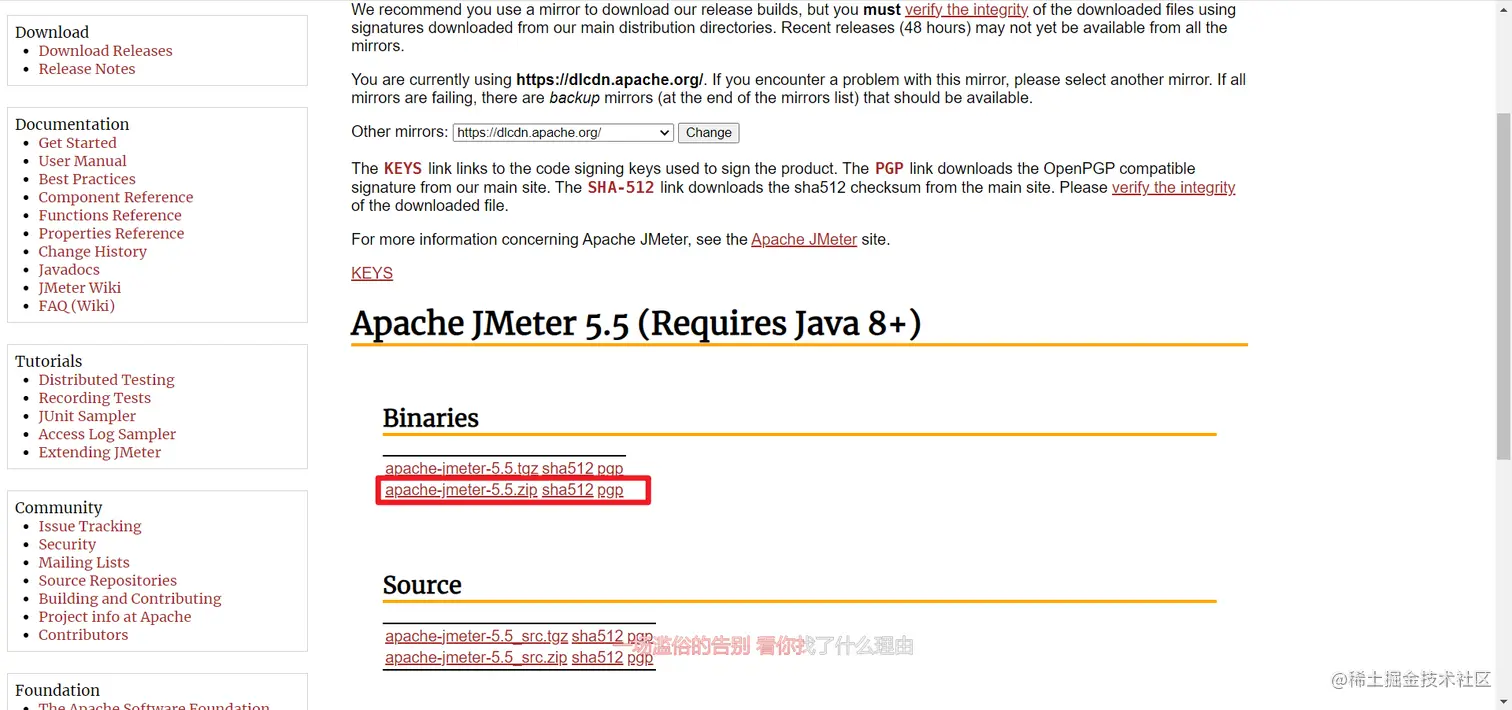Open sha512 for apache-jmeter-5.5_src.zip
The image size is (1512, 710).
click(597, 658)
